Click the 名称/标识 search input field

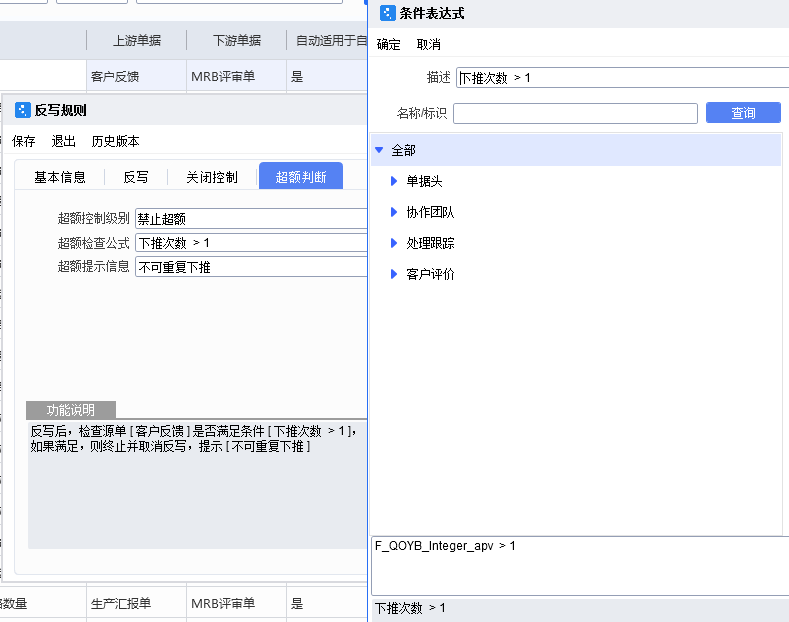[x=574, y=113]
